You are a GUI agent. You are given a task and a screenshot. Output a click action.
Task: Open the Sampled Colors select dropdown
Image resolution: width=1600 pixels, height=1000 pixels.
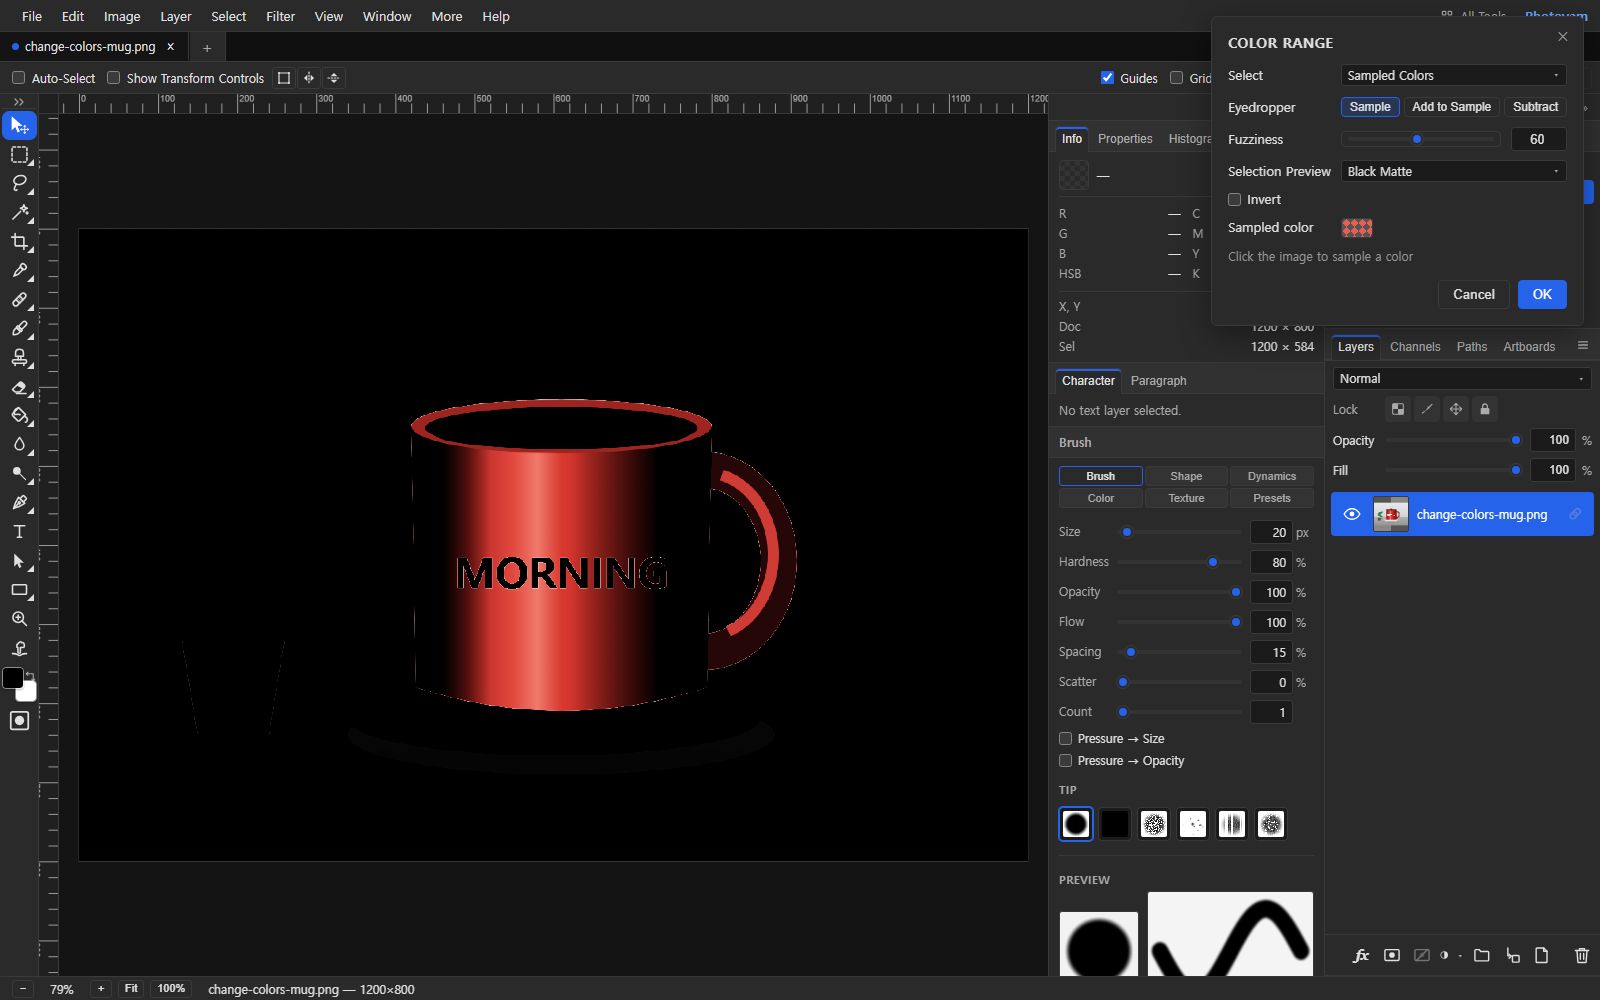click(x=1453, y=76)
